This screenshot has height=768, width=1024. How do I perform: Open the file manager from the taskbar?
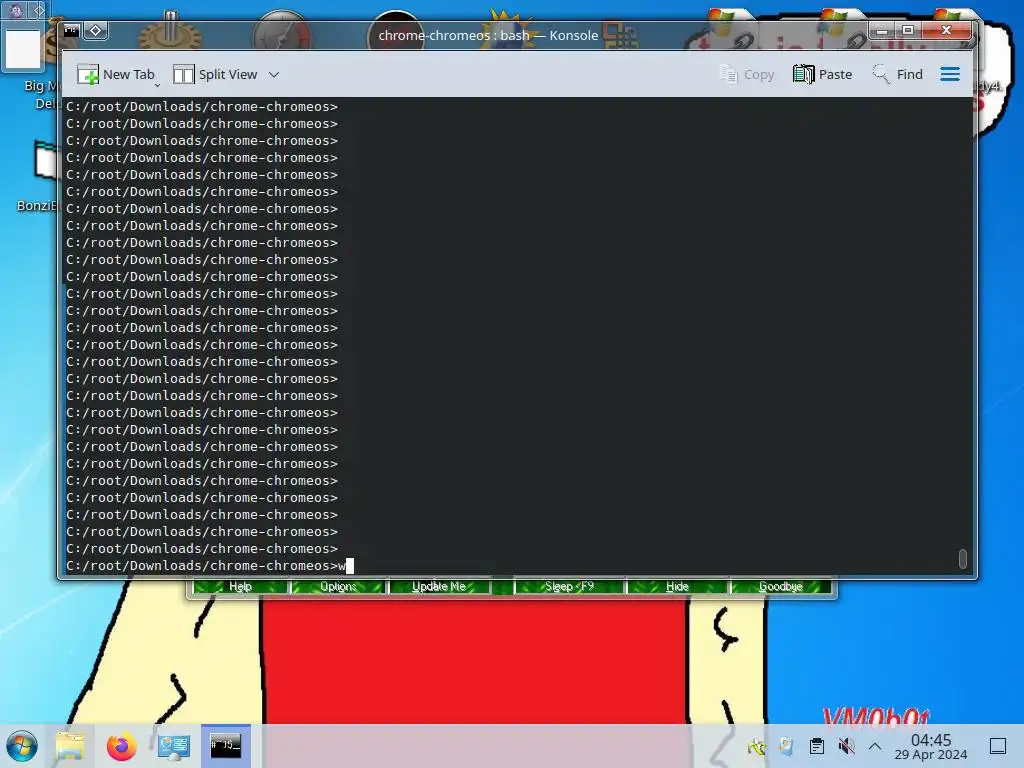point(70,746)
